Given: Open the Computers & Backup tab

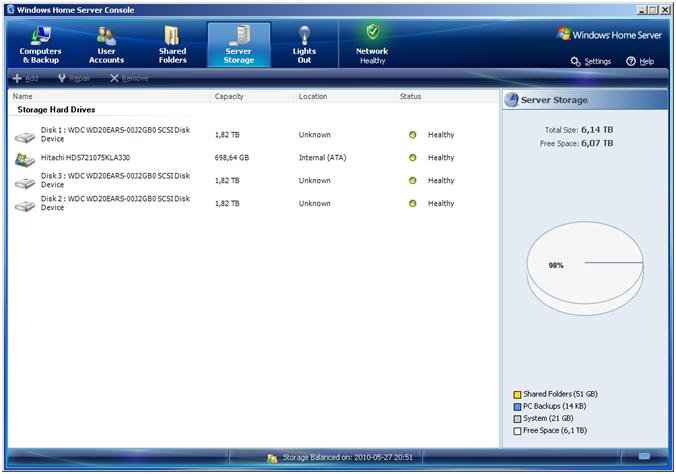Looking at the screenshot, I should pyautogui.click(x=41, y=45).
